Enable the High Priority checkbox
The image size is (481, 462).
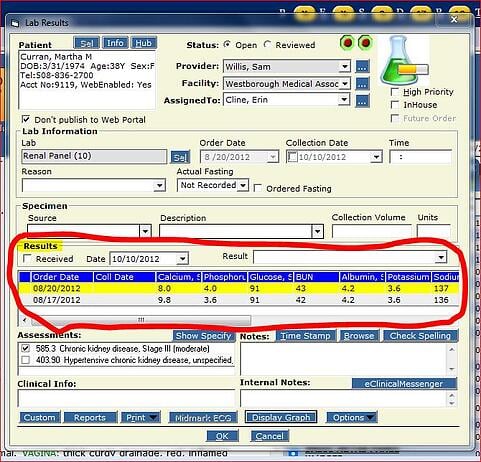click(x=395, y=92)
